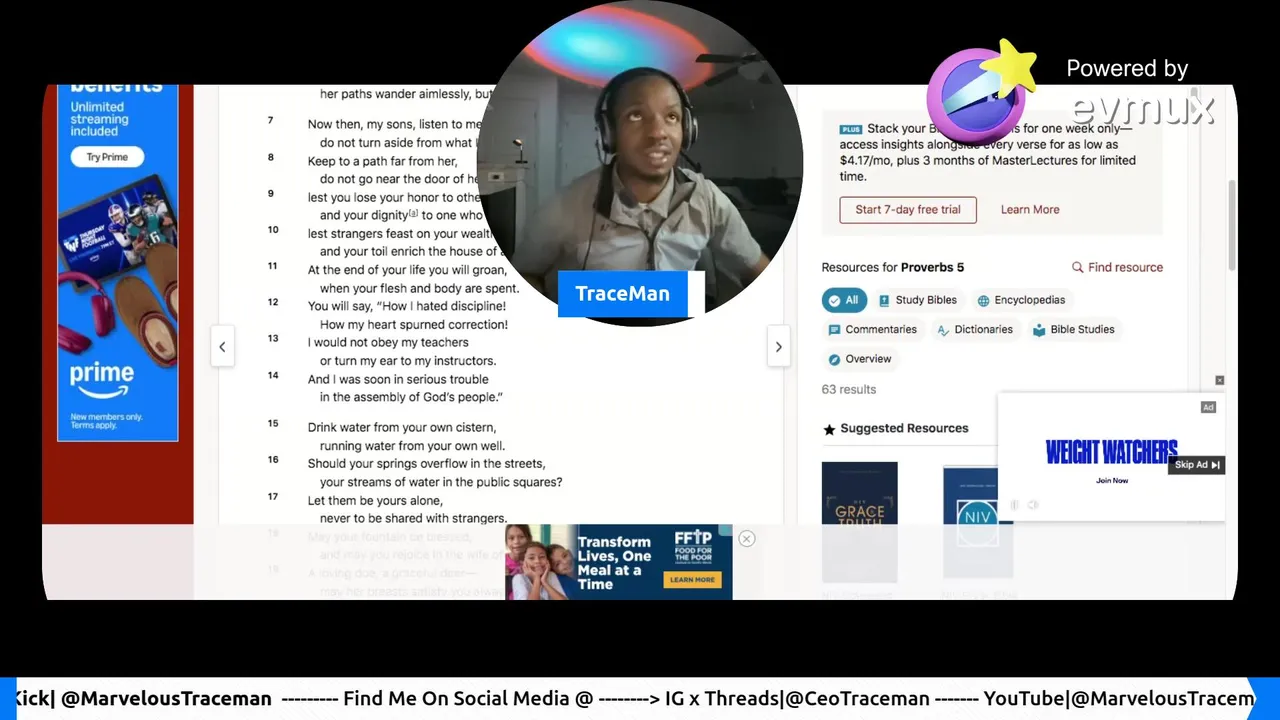
Task: Click the evmux star logo overlay
Action: click(980, 92)
